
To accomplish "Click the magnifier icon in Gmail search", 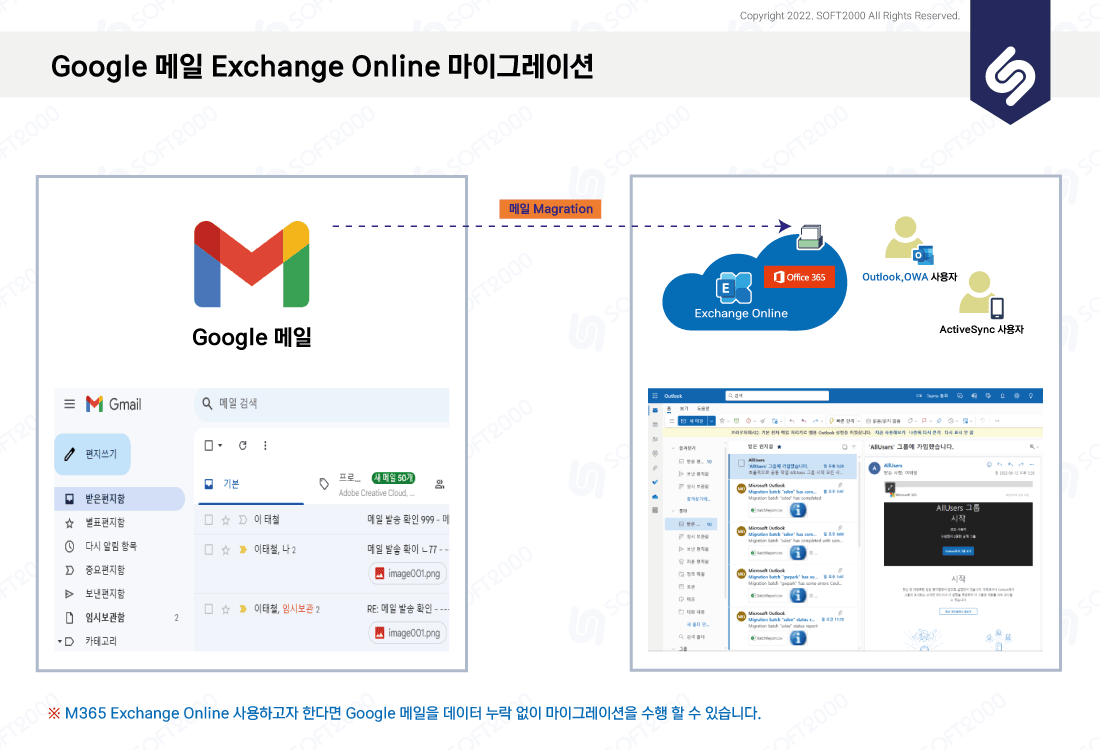I will (207, 403).
